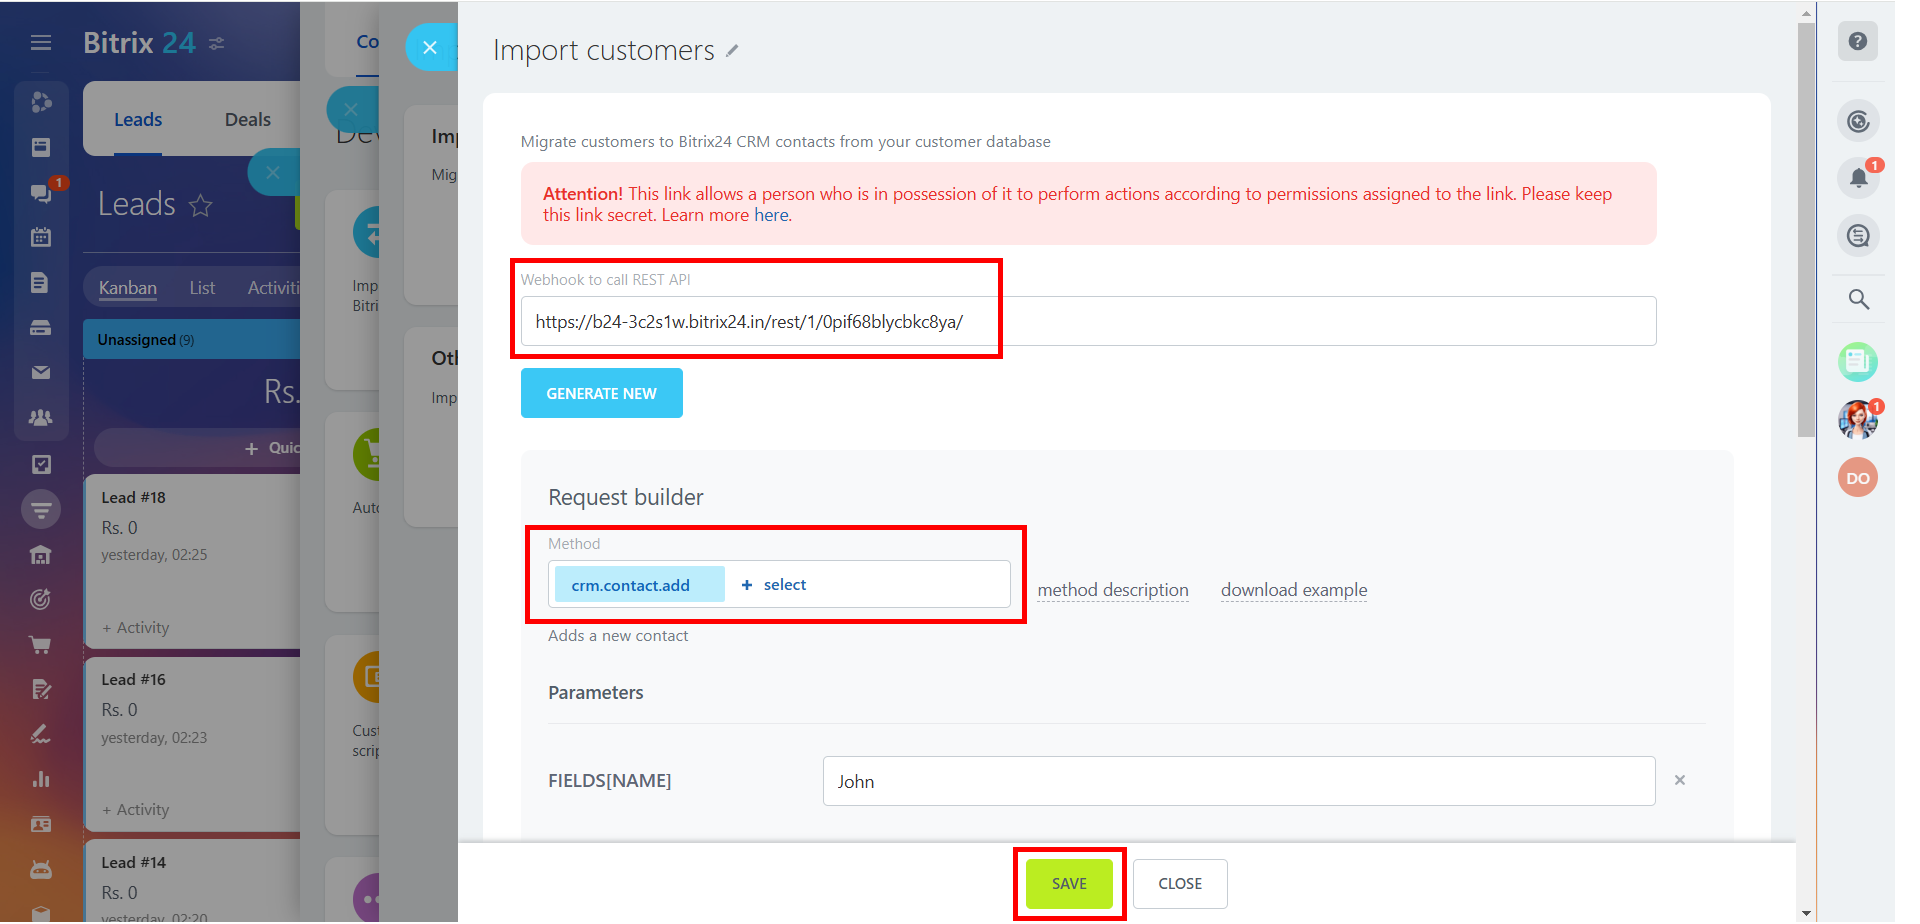This screenshot has width=1920, height=924.
Task: Open the Analytics bar chart icon in sidebar
Action: click(x=41, y=779)
